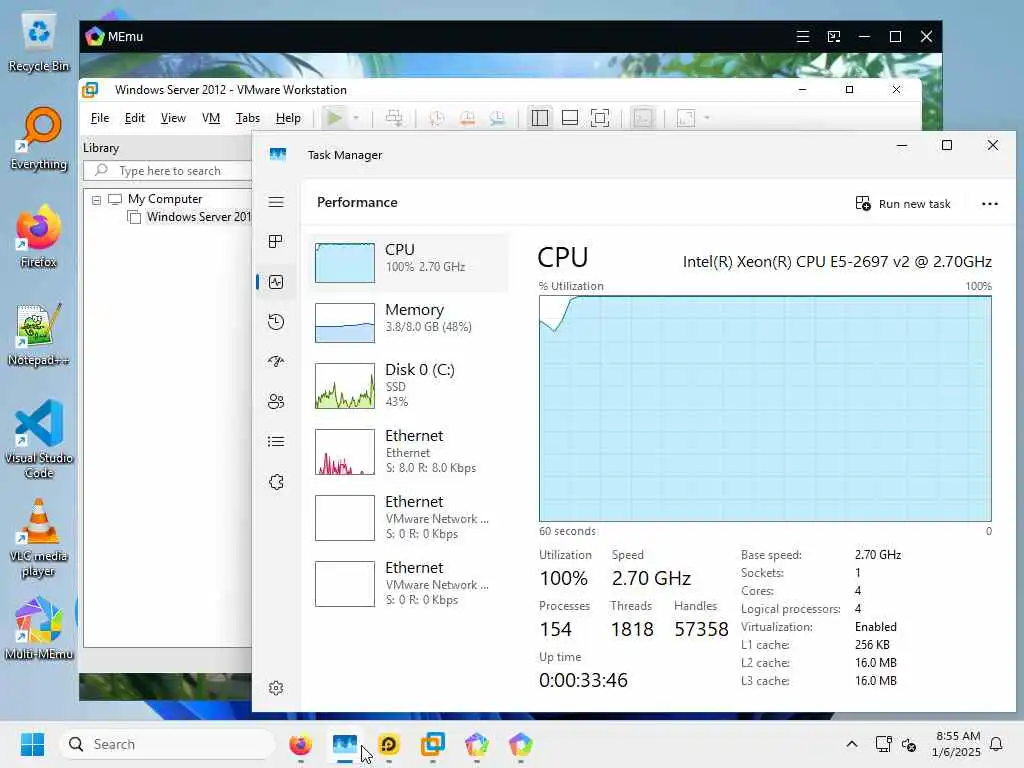Click console view icon in VMware toolbar
This screenshot has height=768, width=1024.
[x=643, y=118]
